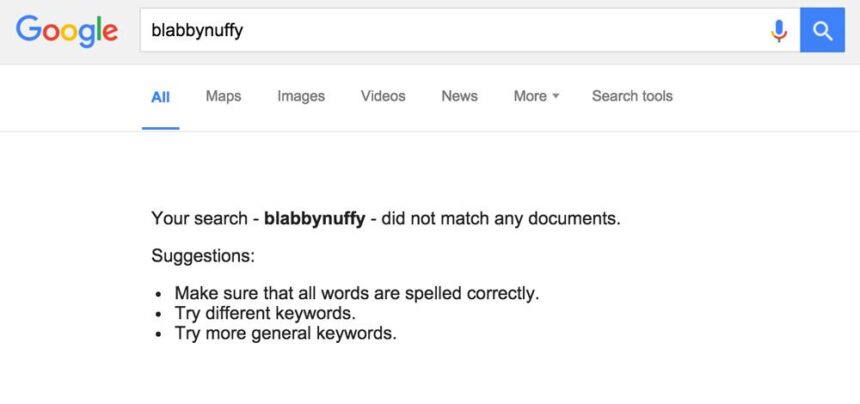Click the small arrow beside More
Image resolution: width=860 pixels, height=404 pixels.
(x=556, y=96)
